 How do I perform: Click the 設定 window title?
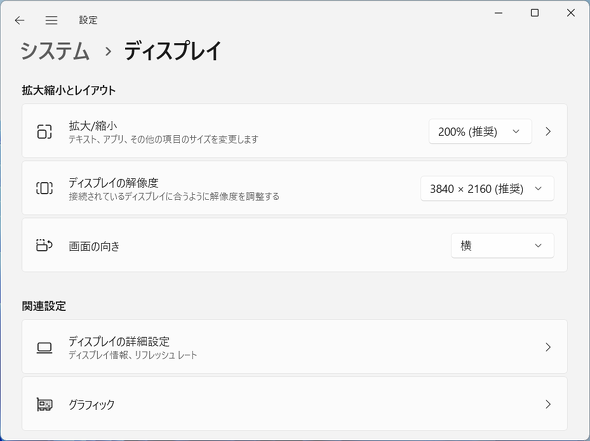pos(88,20)
